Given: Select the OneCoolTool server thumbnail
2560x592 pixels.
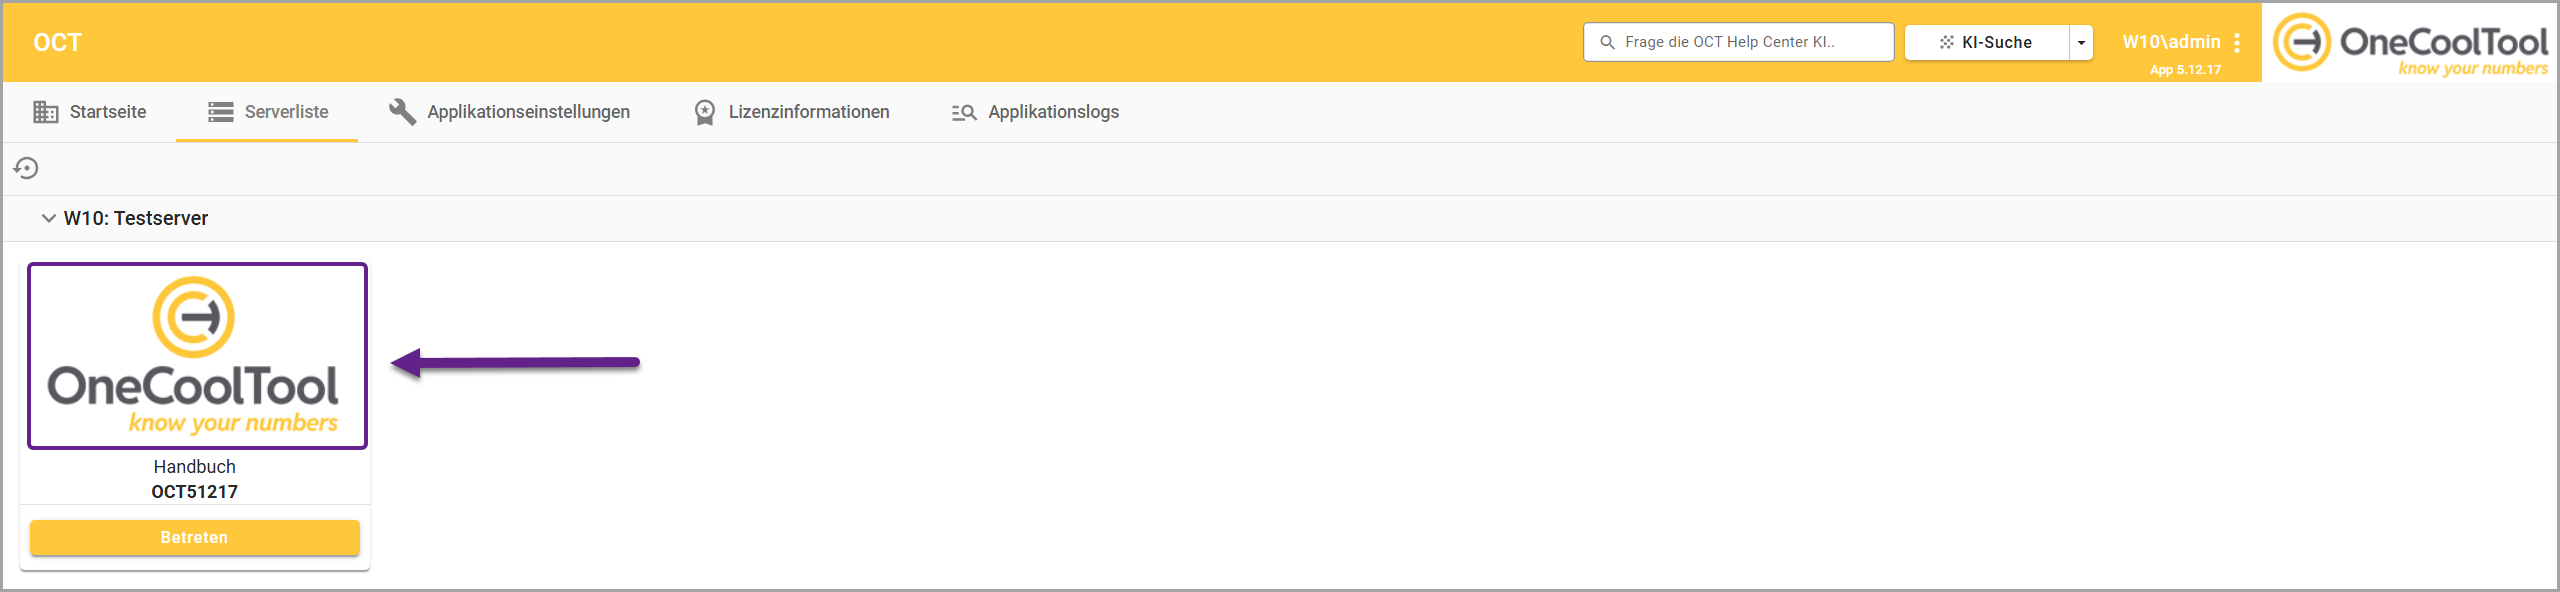Looking at the screenshot, I should [x=197, y=356].
